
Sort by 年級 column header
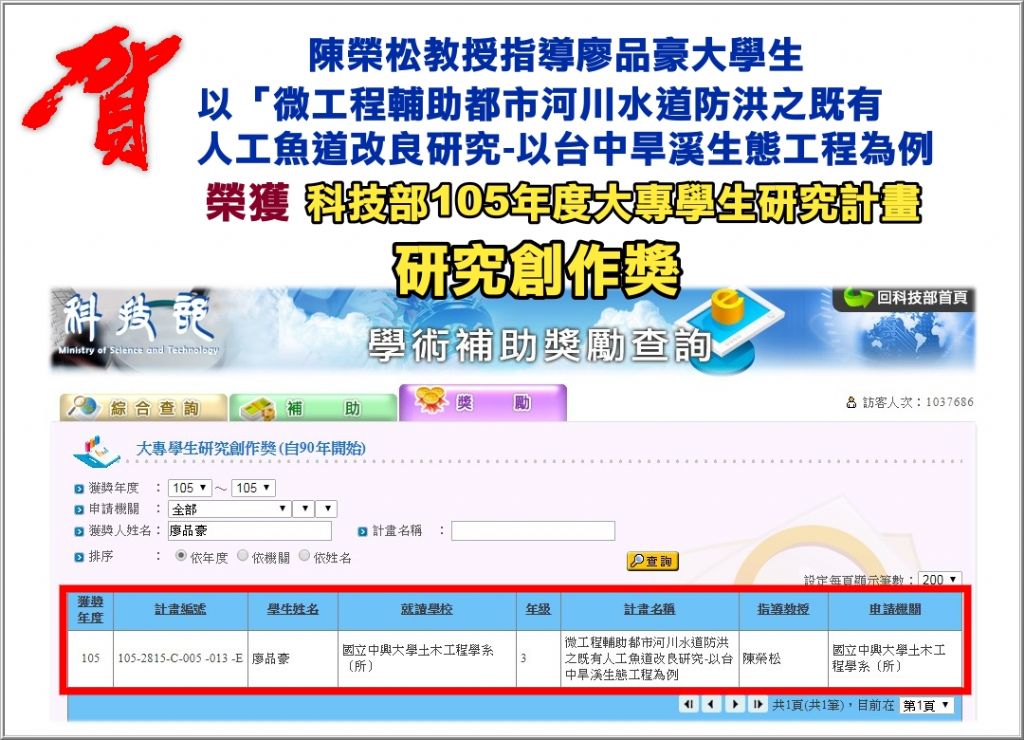point(538,609)
